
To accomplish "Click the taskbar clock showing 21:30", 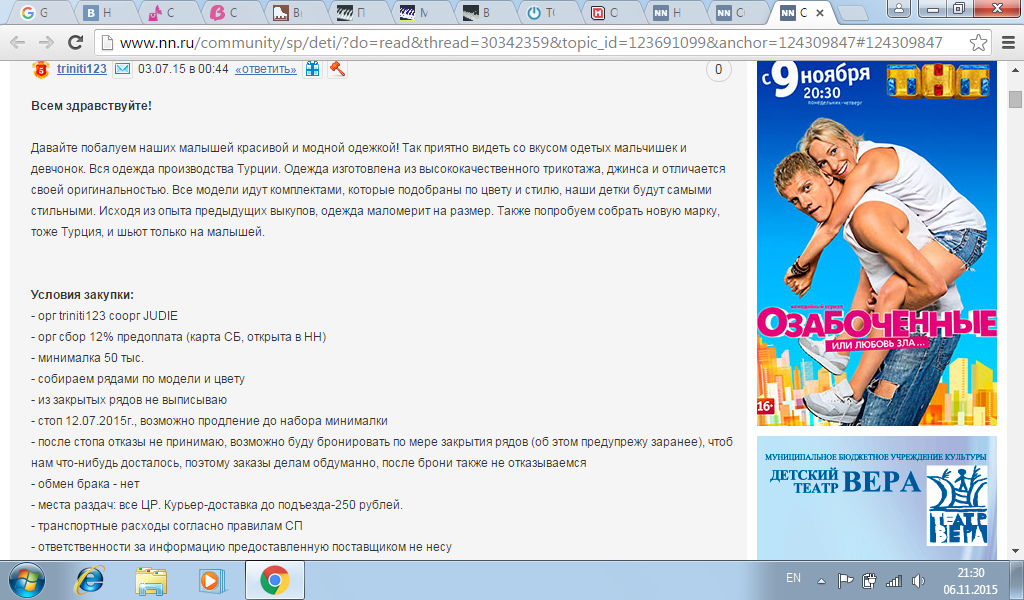I will [970, 580].
